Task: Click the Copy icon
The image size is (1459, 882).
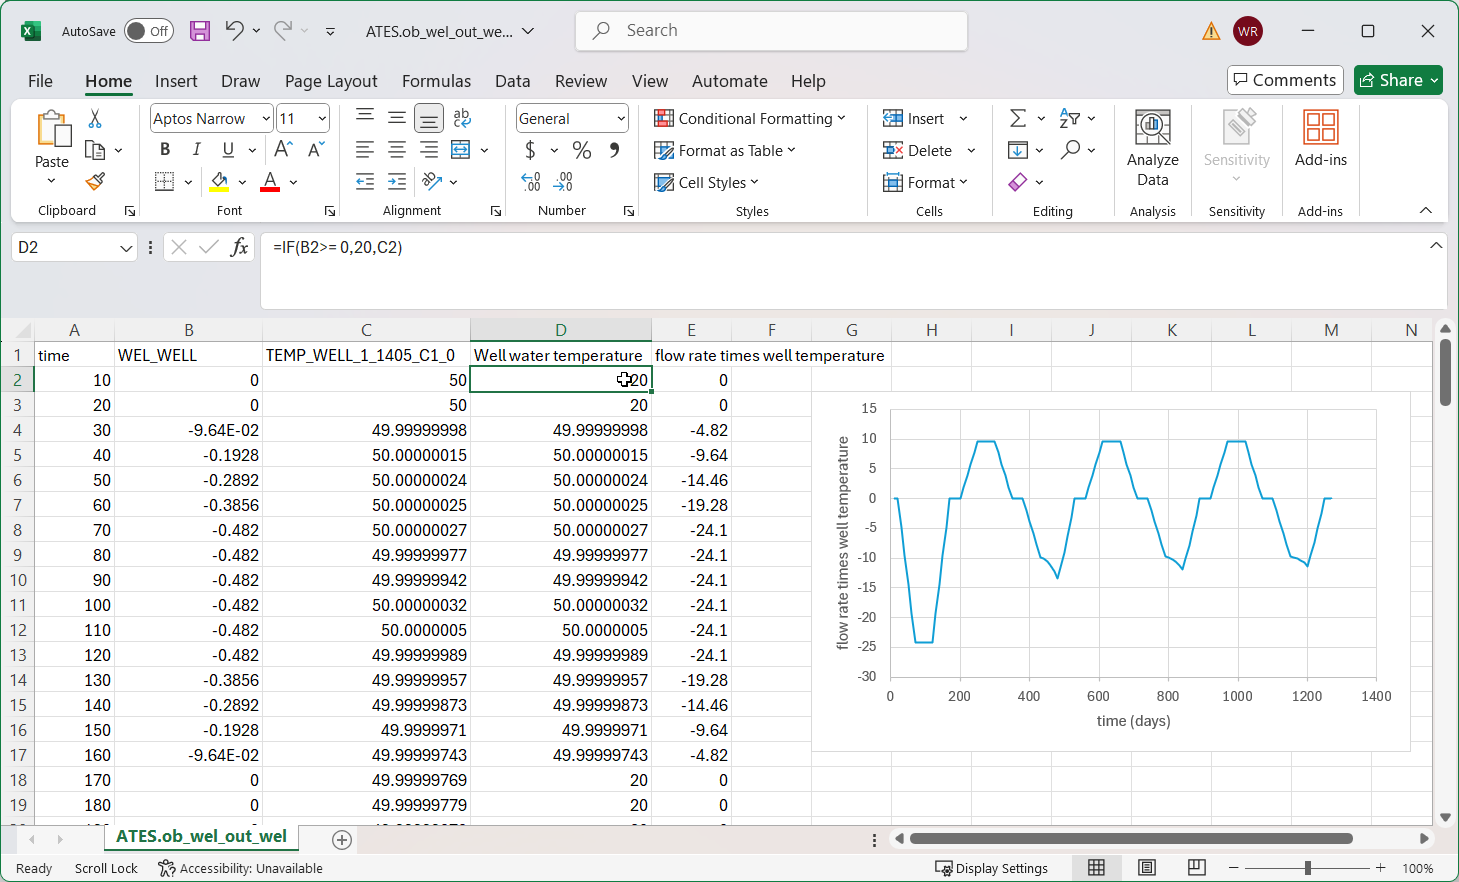Action: [x=95, y=150]
